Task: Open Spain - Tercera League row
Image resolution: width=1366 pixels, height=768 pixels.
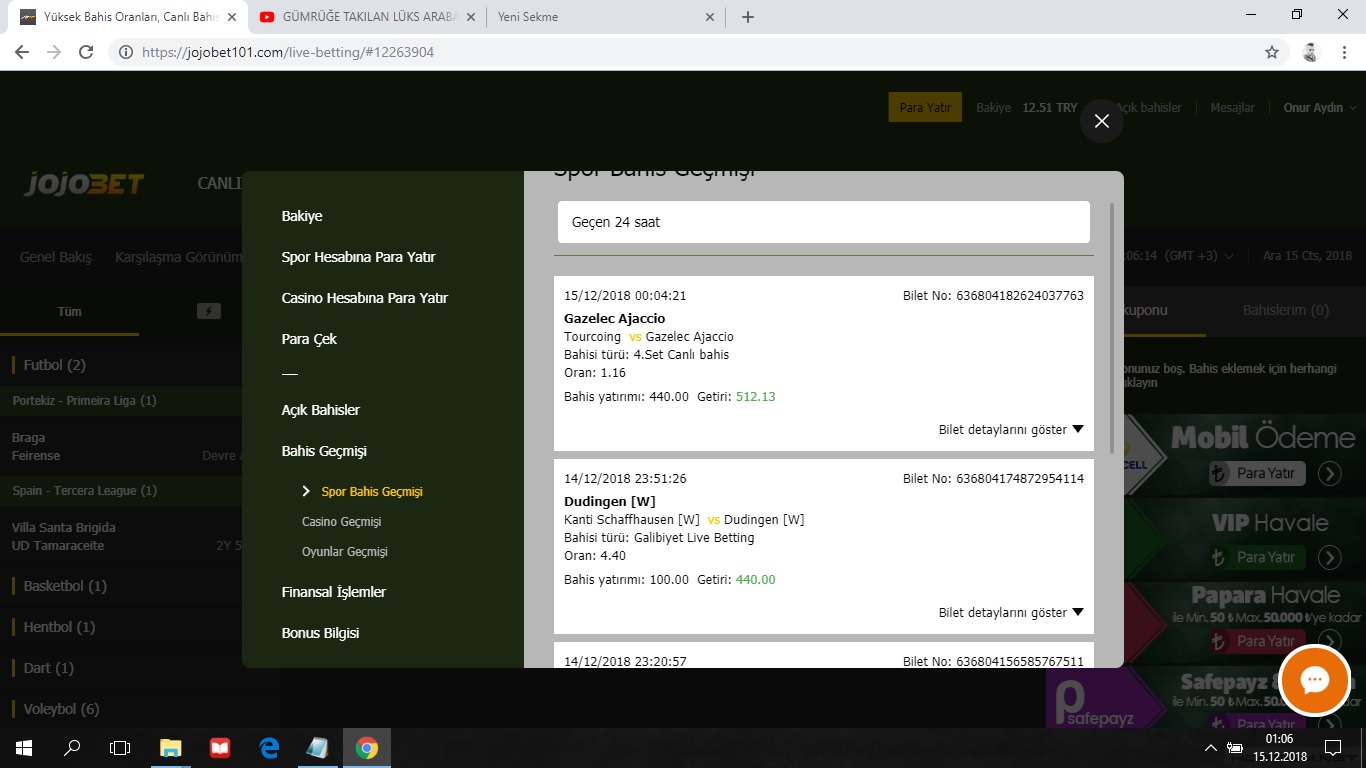Action: (x=120, y=491)
